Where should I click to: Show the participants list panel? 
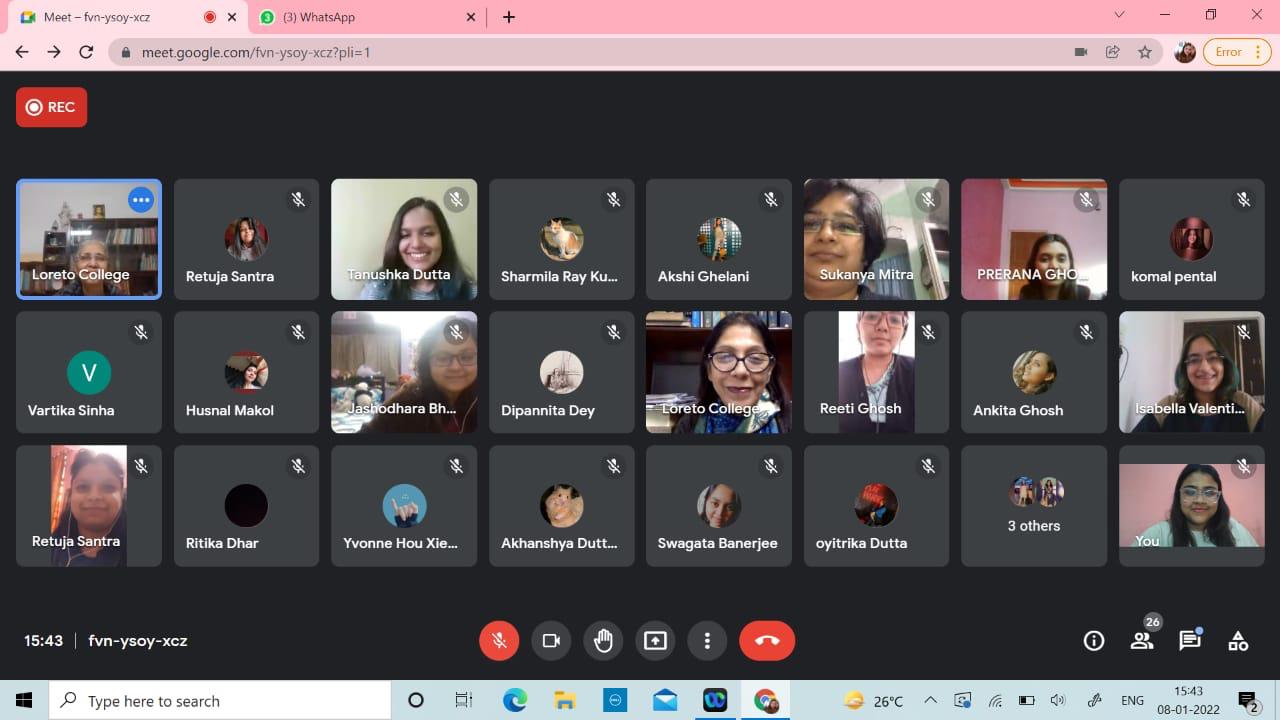[1142, 641]
